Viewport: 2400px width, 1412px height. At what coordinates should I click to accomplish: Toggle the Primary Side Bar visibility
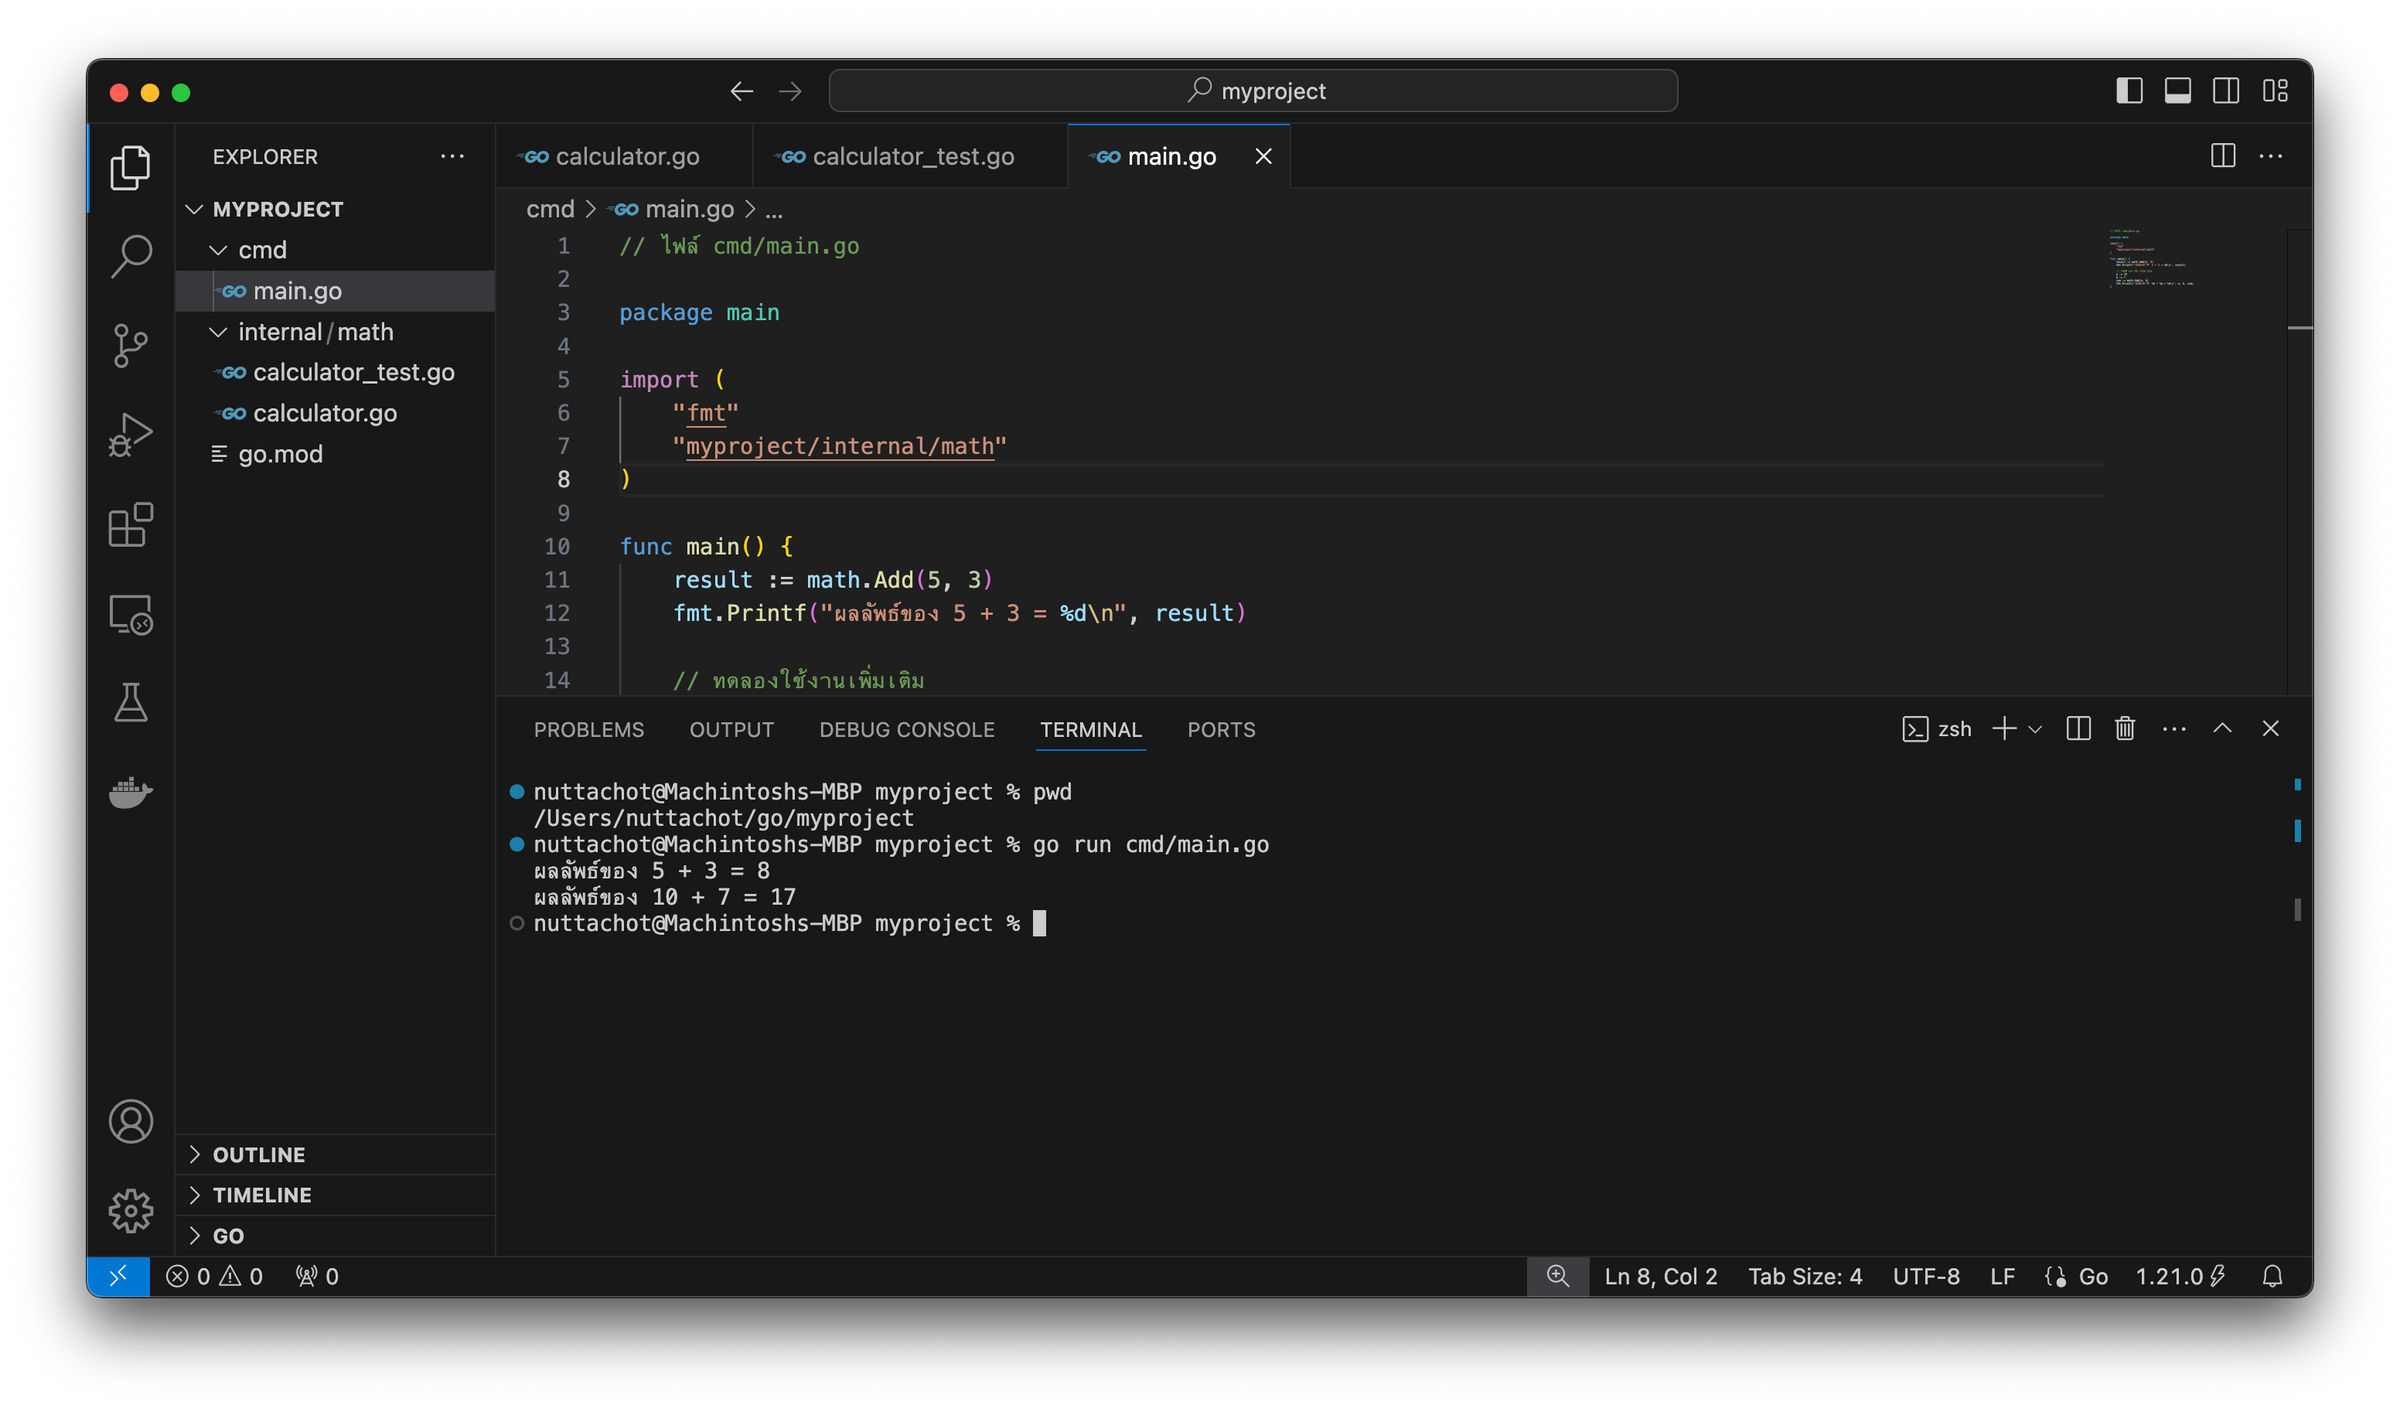(2129, 90)
